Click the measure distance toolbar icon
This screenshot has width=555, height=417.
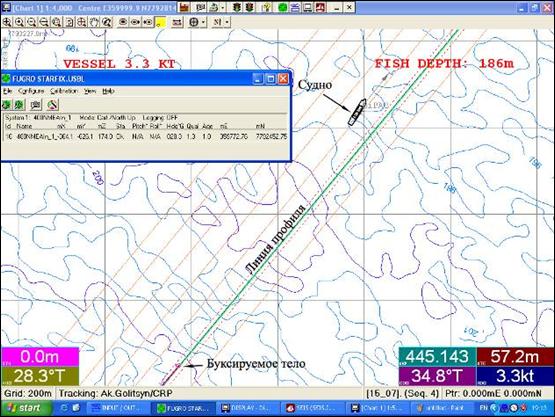pyautogui.click(x=177, y=22)
